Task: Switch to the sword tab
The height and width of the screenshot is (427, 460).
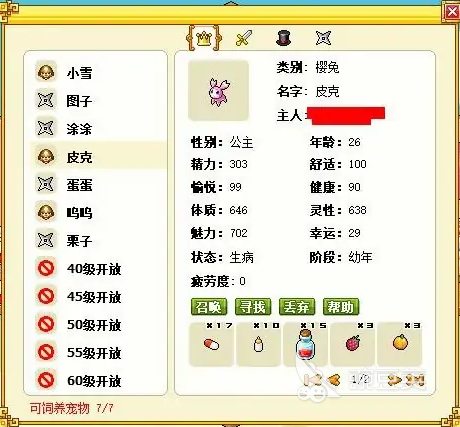Action: (244, 38)
